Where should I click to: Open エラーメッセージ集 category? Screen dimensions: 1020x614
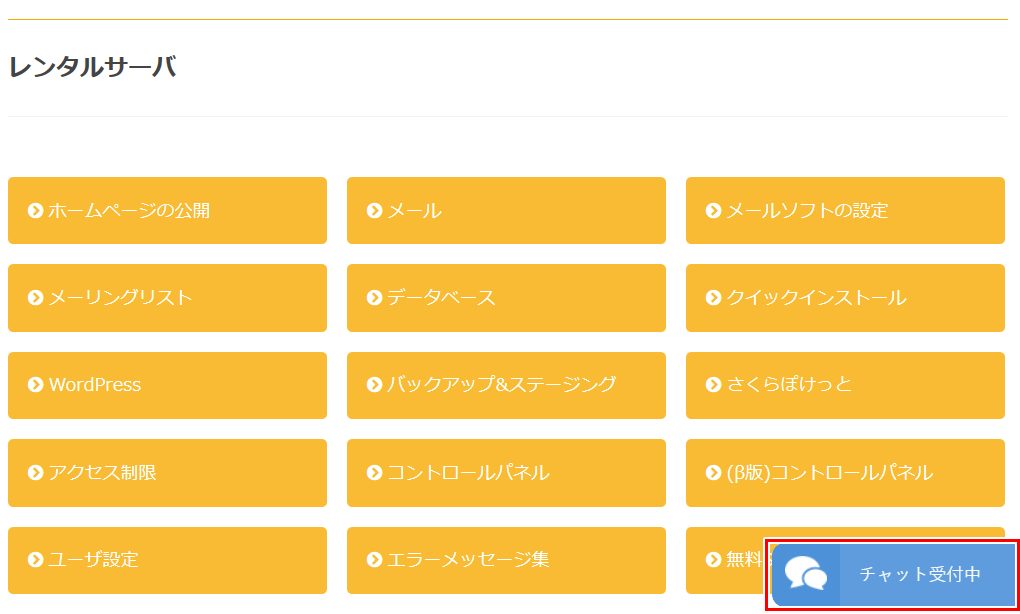pyautogui.click(x=506, y=560)
